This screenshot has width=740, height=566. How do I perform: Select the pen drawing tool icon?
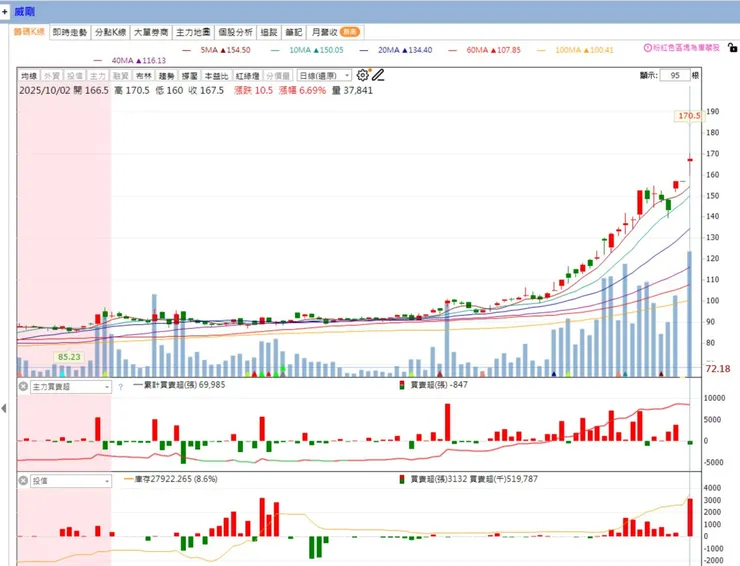click(x=378, y=75)
